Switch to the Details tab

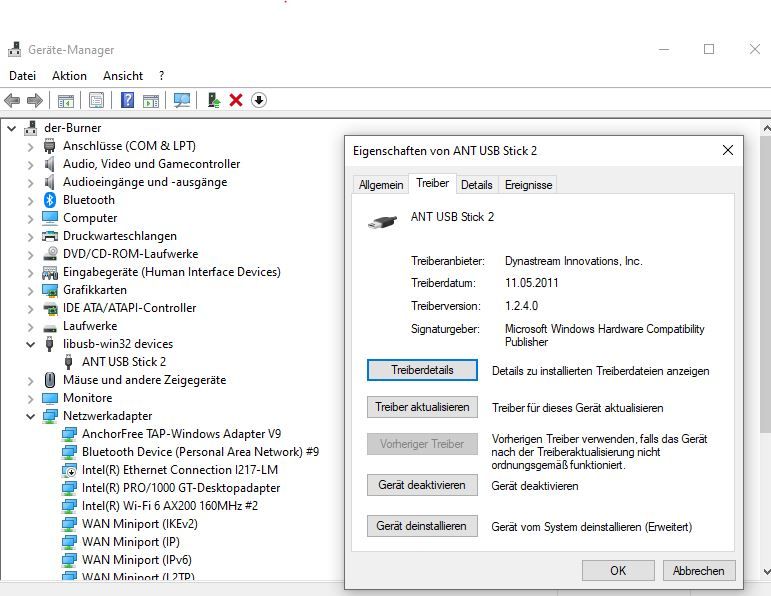pyautogui.click(x=476, y=185)
